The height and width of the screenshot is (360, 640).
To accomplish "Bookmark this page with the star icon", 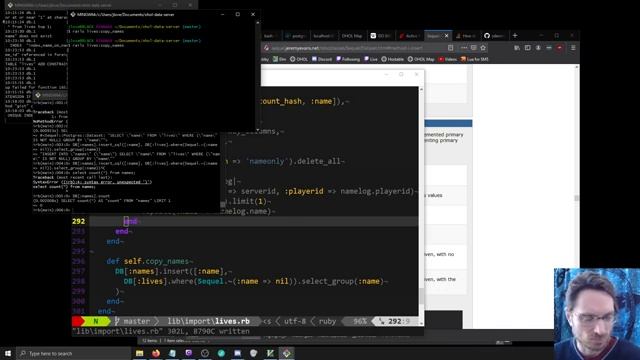I will 483,48.
